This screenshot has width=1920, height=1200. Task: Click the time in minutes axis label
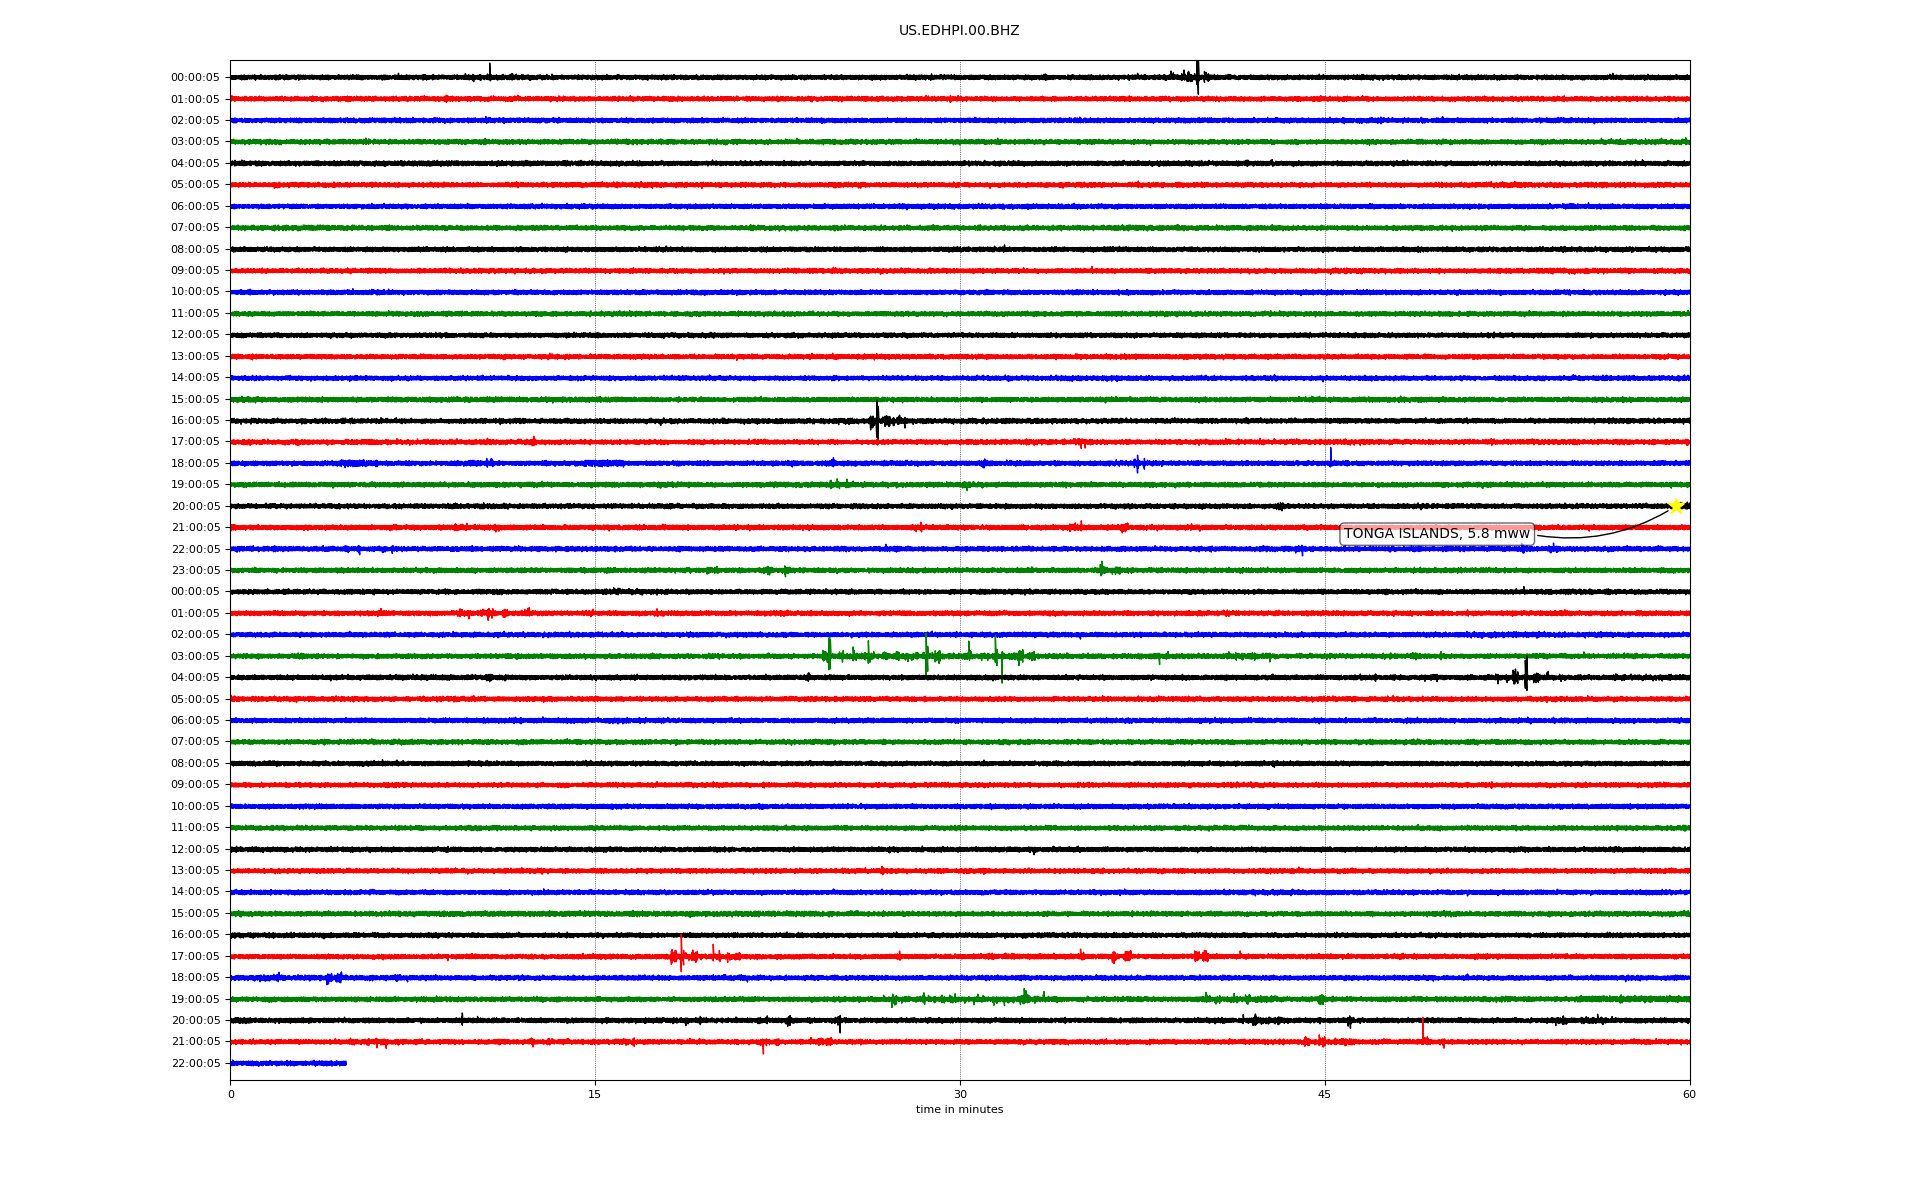tap(959, 1110)
